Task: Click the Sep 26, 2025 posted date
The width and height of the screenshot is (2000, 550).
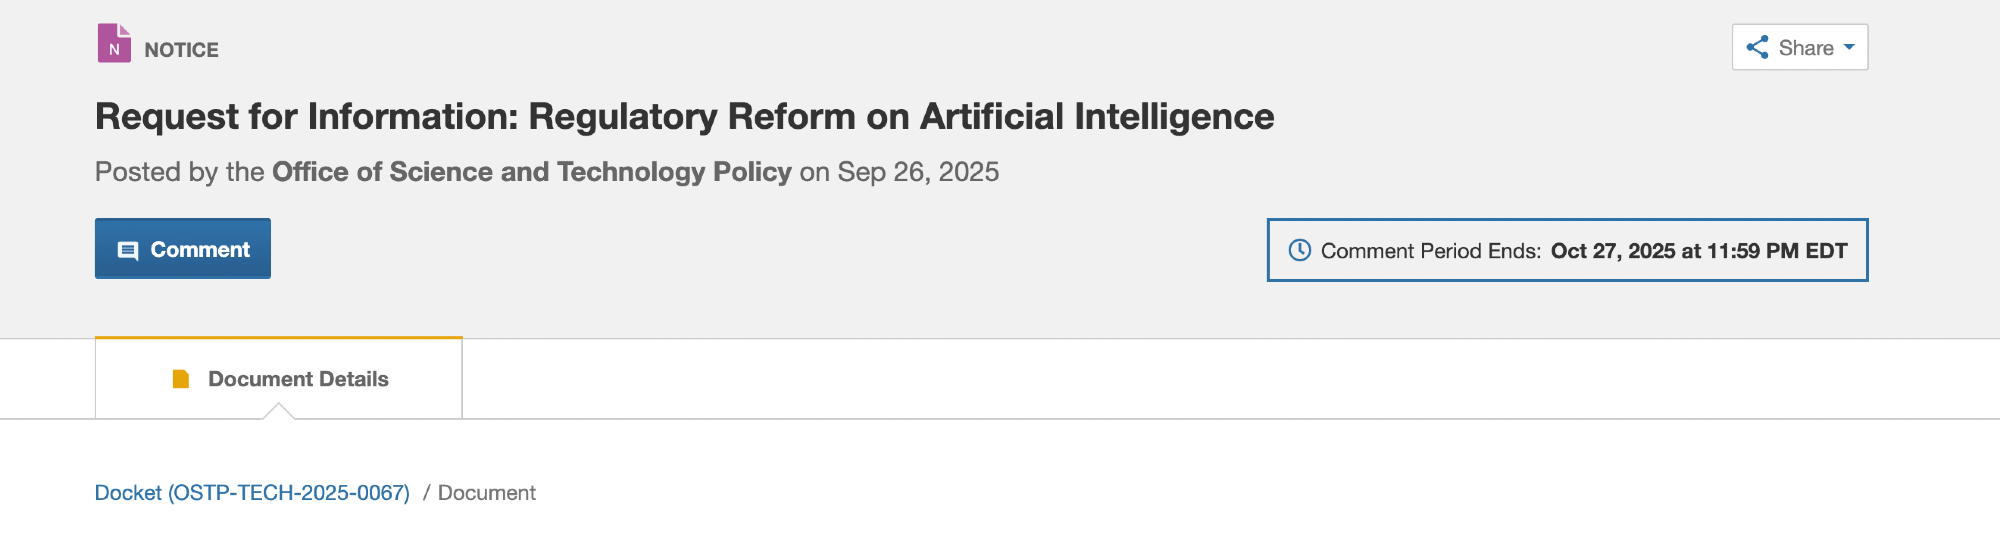Action: [x=918, y=172]
